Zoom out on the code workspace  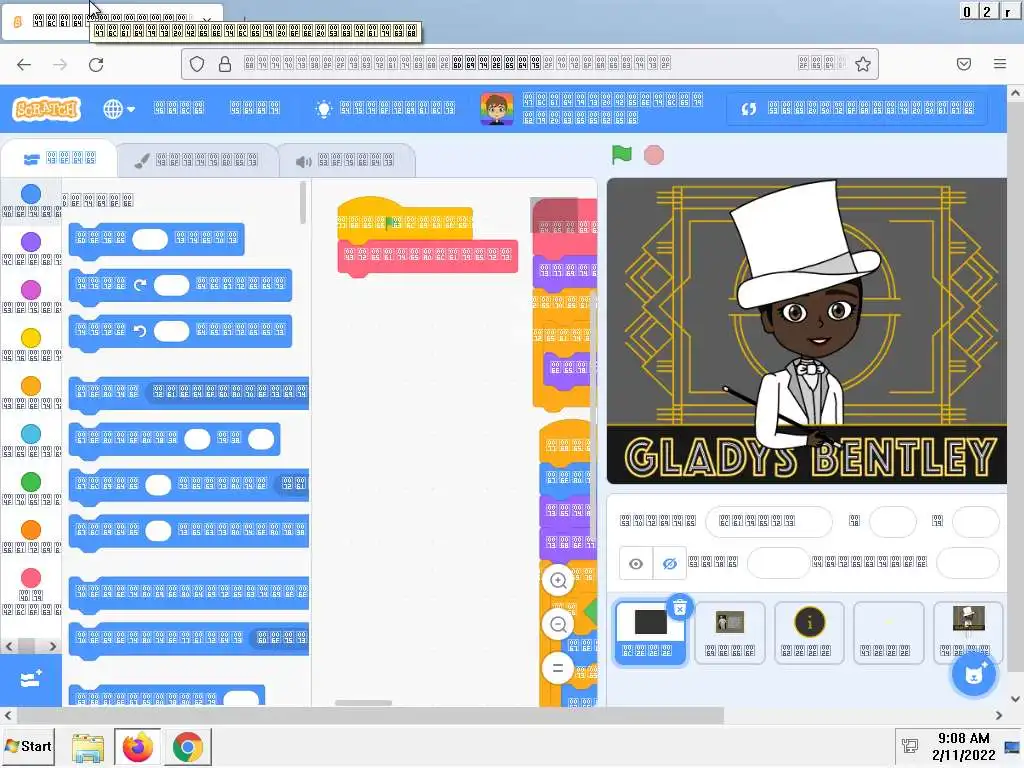pyautogui.click(x=558, y=625)
